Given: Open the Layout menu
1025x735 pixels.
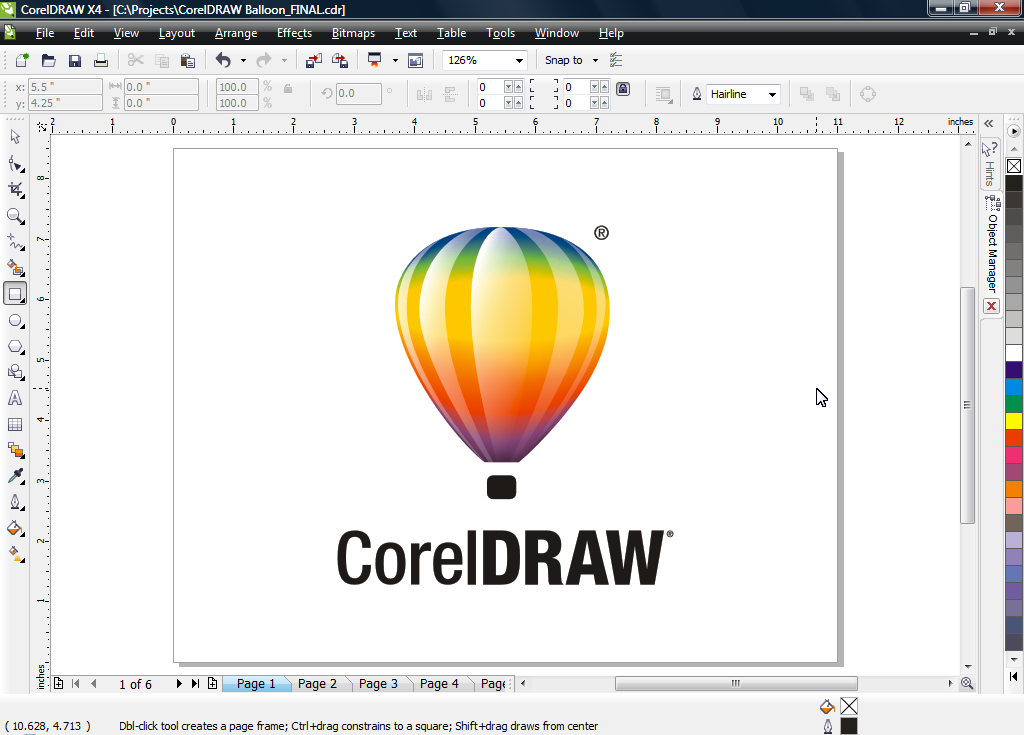Looking at the screenshot, I should 176,33.
